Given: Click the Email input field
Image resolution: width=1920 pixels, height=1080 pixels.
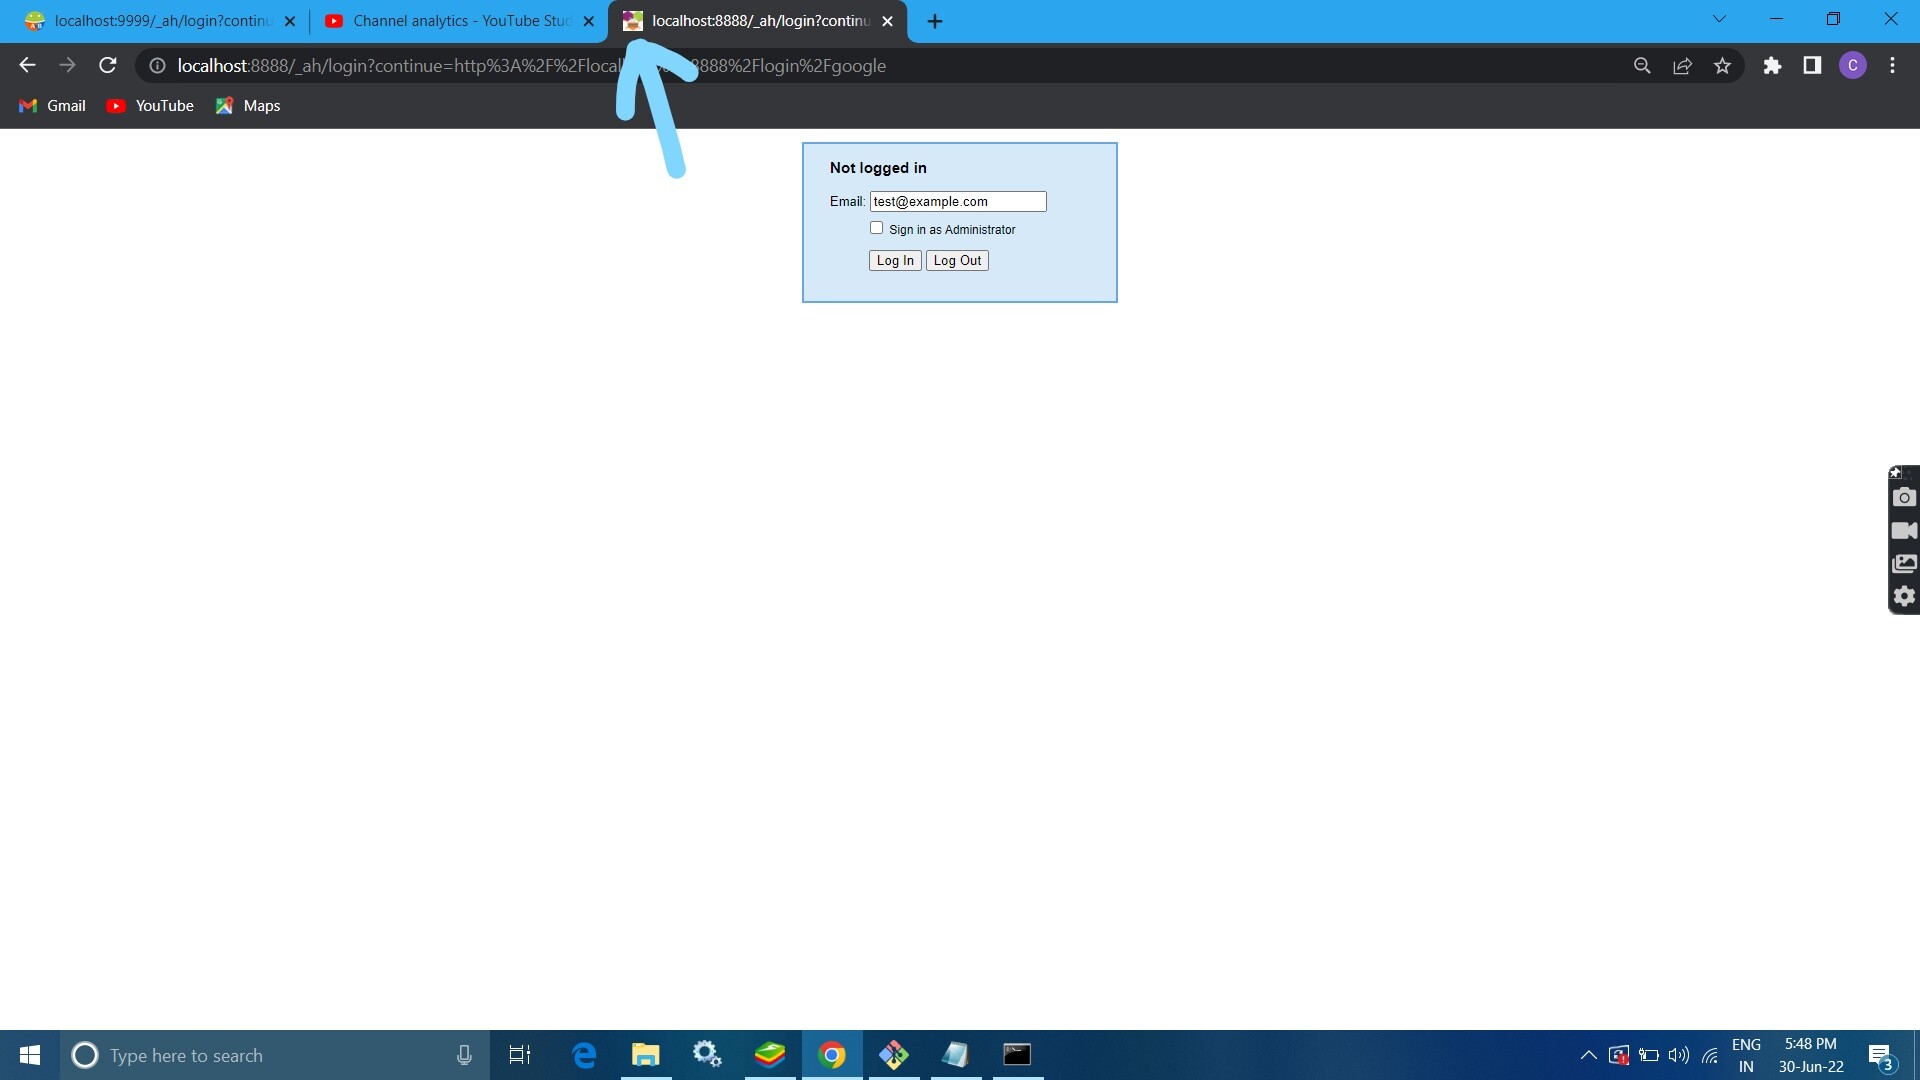Looking at the screenshot, I should pos(957,201).
